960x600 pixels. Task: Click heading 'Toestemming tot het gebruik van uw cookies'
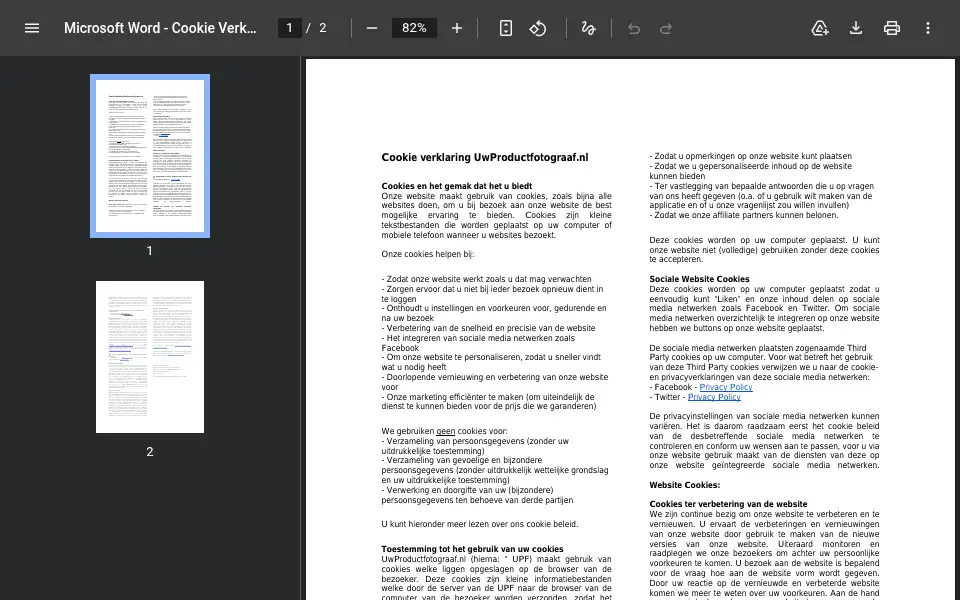pos(472,549)
